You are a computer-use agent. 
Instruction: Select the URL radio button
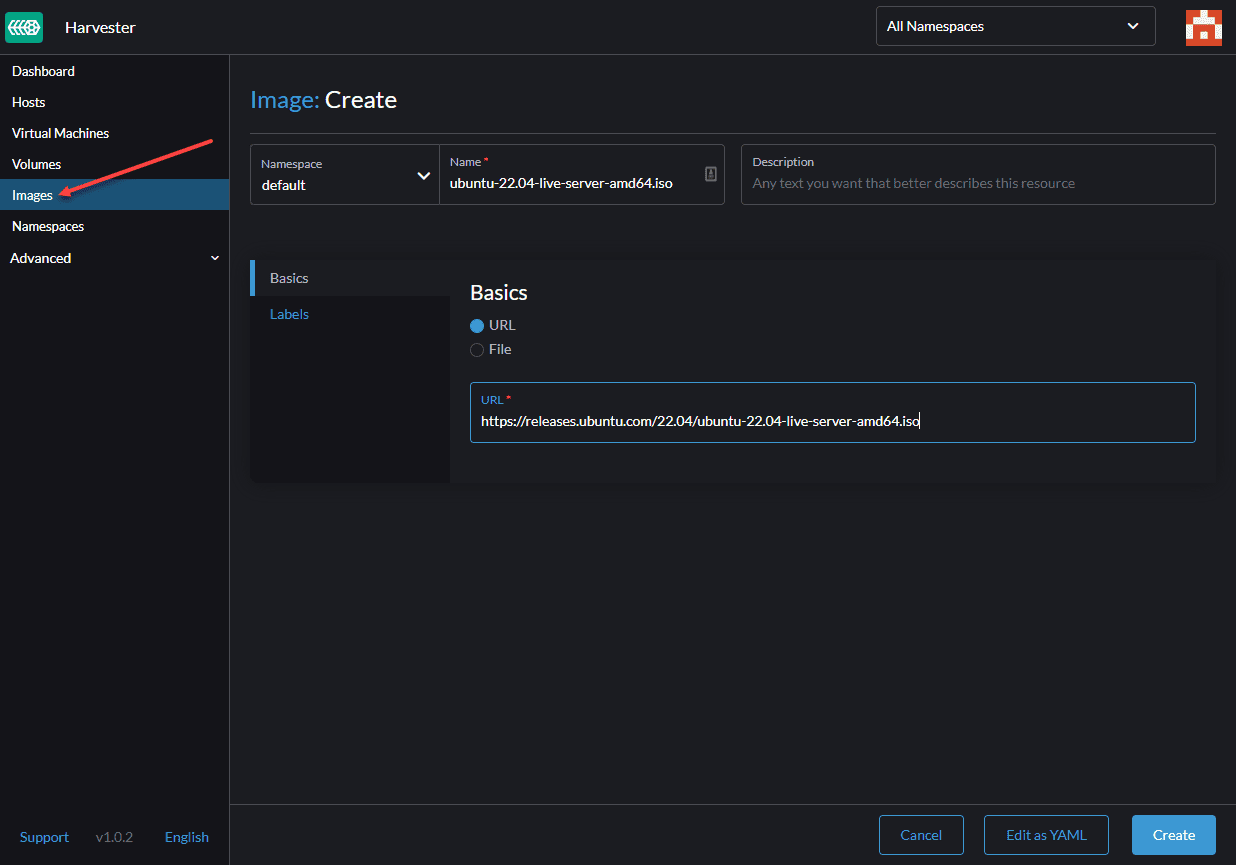pyautogui.click(x=477, y=326)
